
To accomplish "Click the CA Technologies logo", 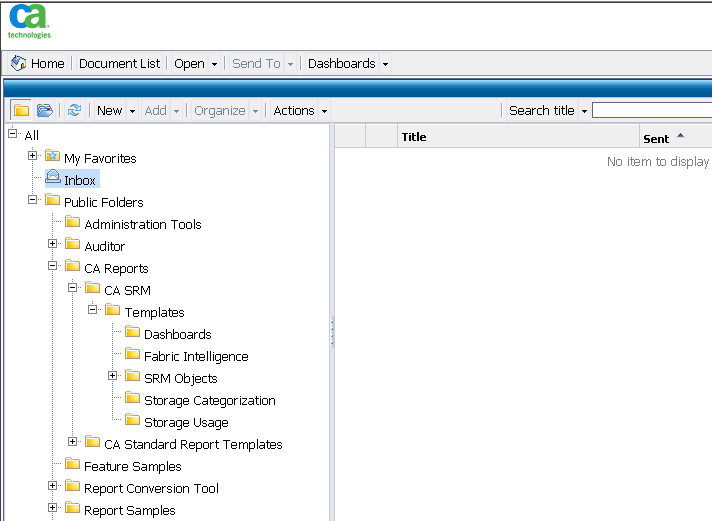I will point(29,20).
